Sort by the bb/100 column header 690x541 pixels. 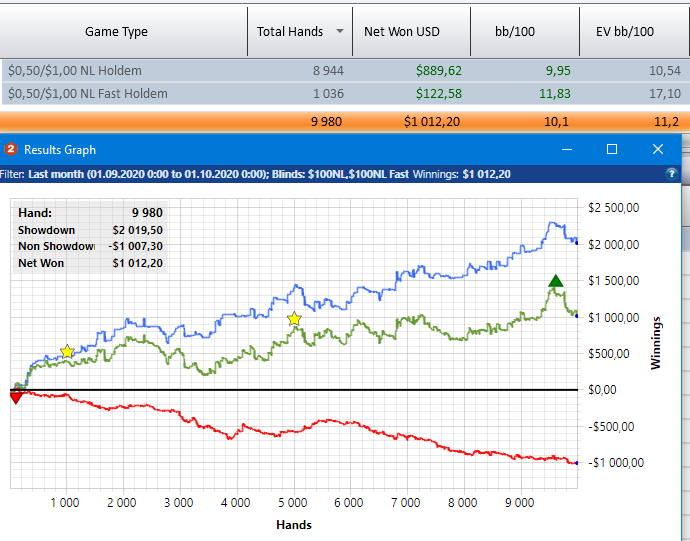[515, 31]
